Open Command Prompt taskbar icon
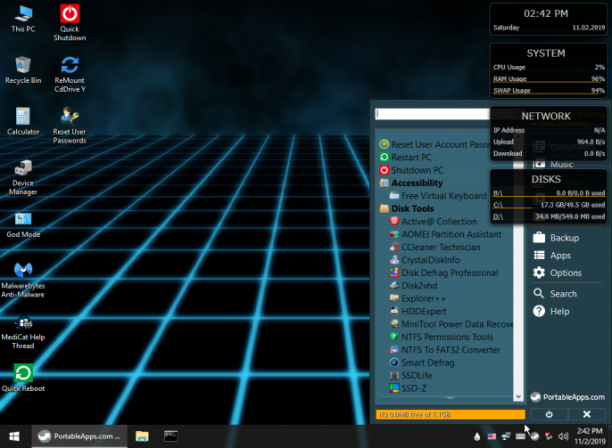This screenshot has height=448, width=612. [171, 436]
